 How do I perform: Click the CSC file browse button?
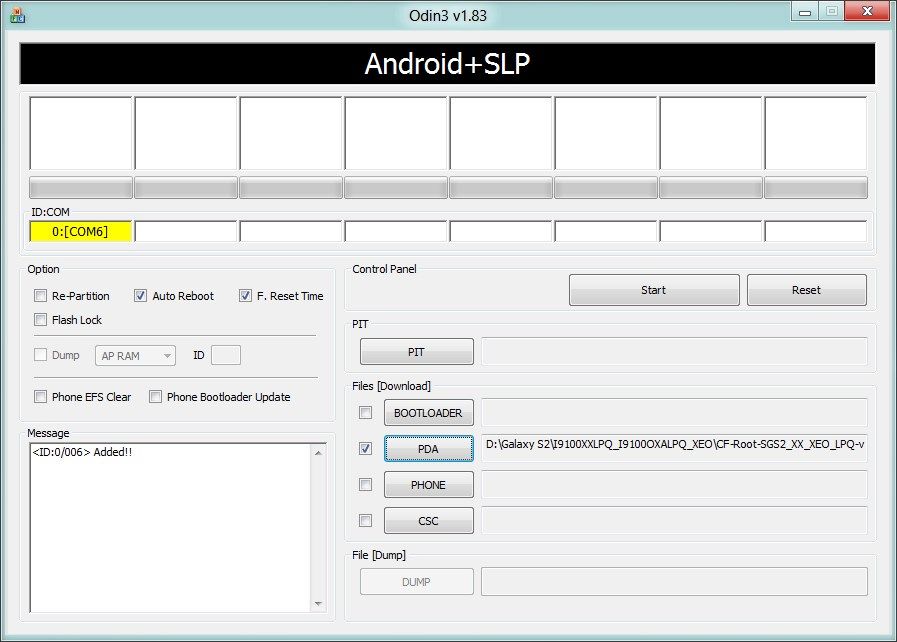(428, 520)
